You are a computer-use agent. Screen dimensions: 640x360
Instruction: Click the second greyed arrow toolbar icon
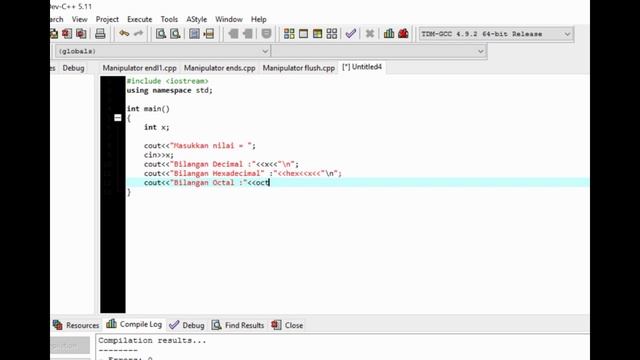[247, 33]
